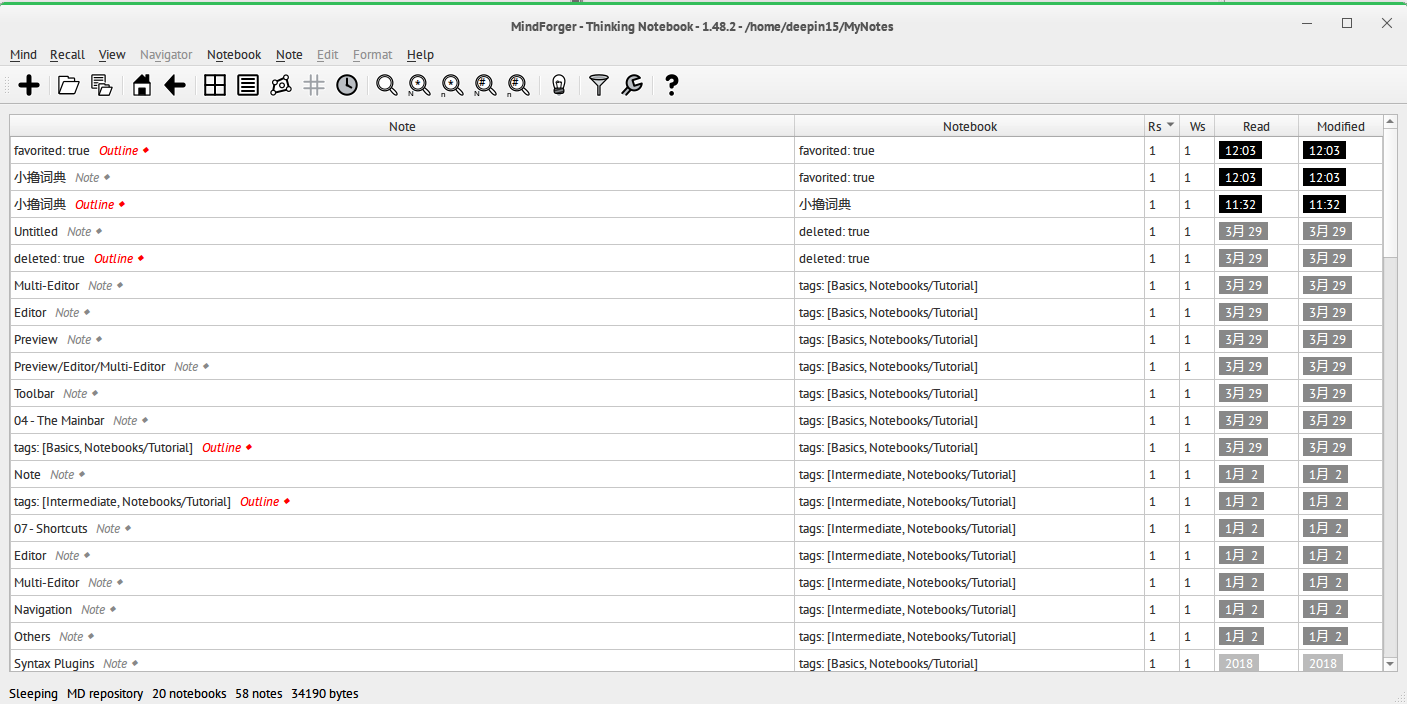This screenshot has height=704, width=1407.
Task: Sort by the Modified column header
Action: (x=1340, y=126)
